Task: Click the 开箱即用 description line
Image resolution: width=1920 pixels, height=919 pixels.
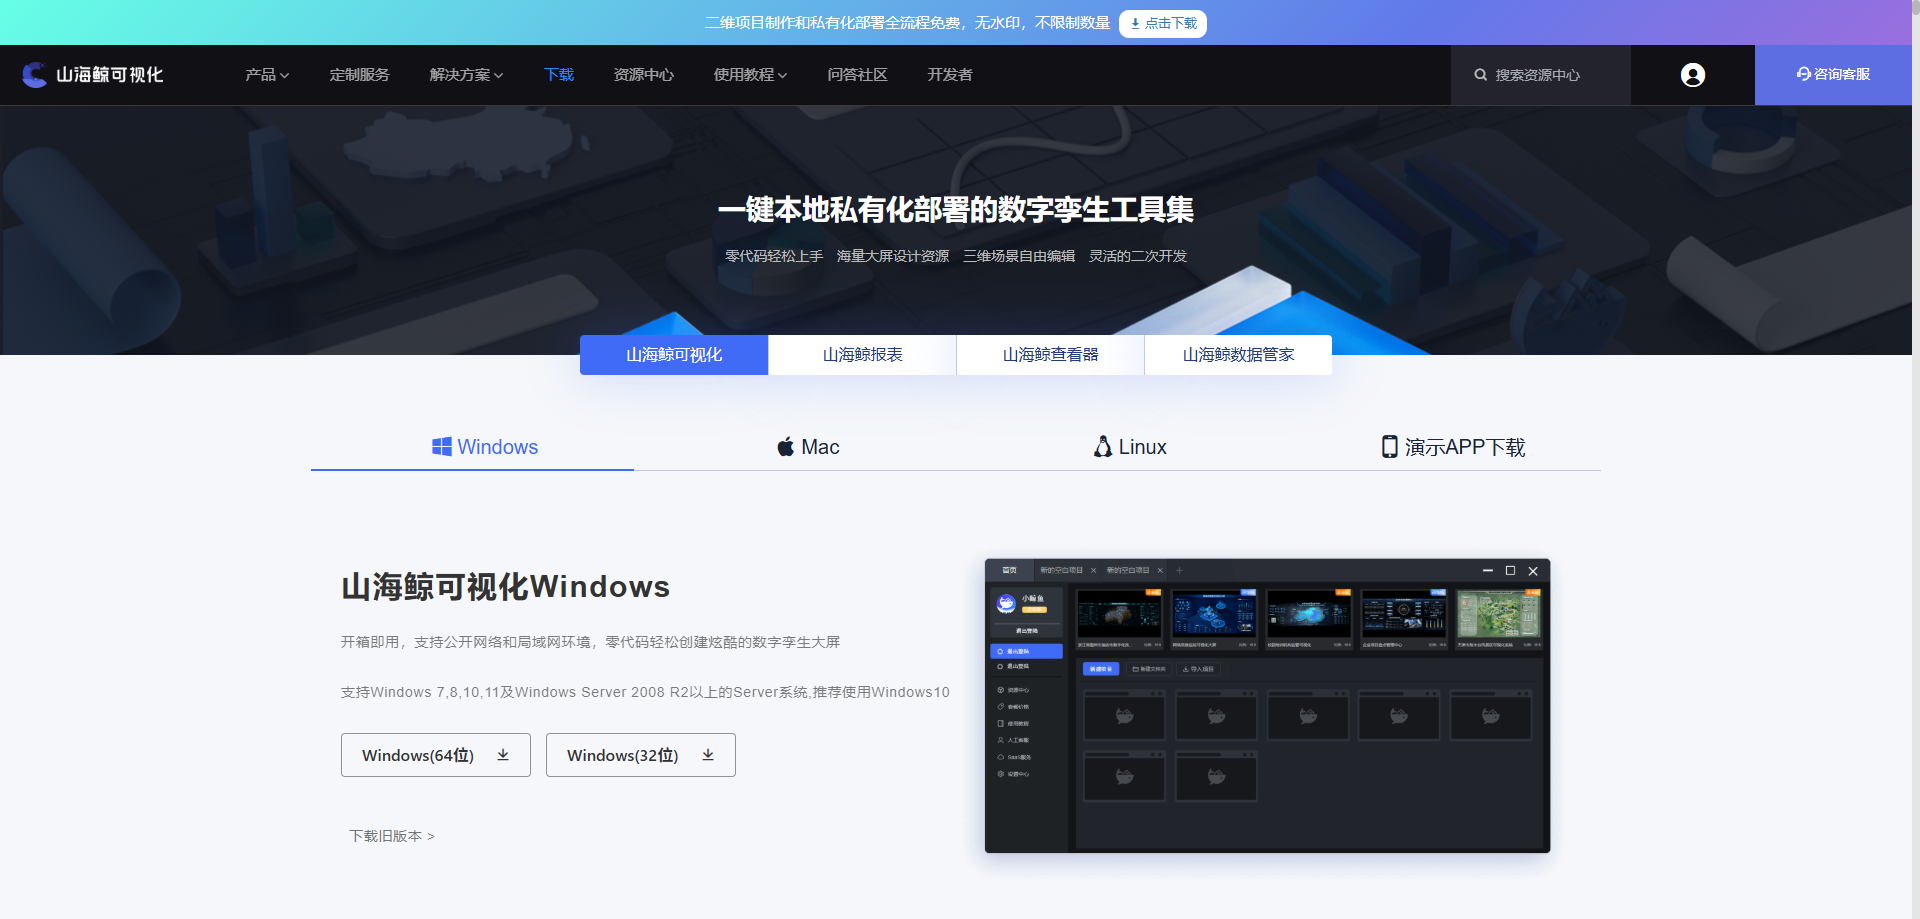Action: (590, 642)
